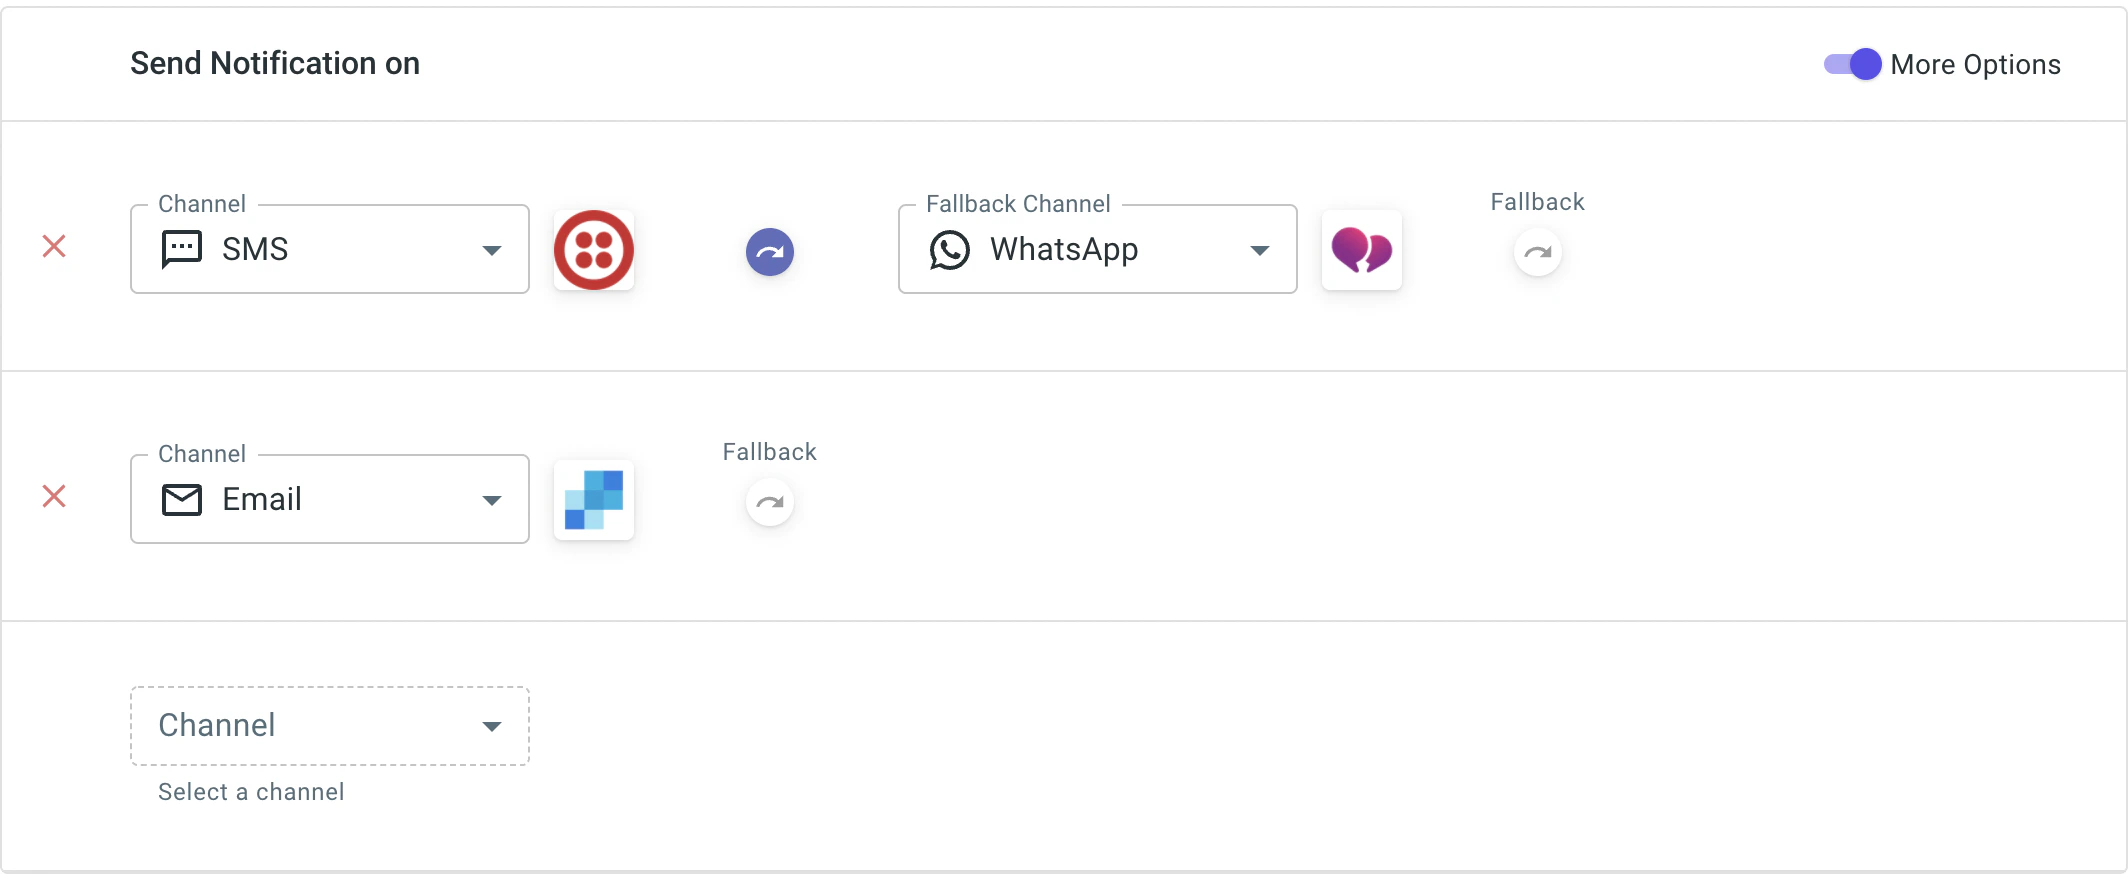This screenshot has height=874, width=2128.
Task: Click the fallback arrow icon next to Twilio
Action: pyautogui.click(x=769, y=252)
